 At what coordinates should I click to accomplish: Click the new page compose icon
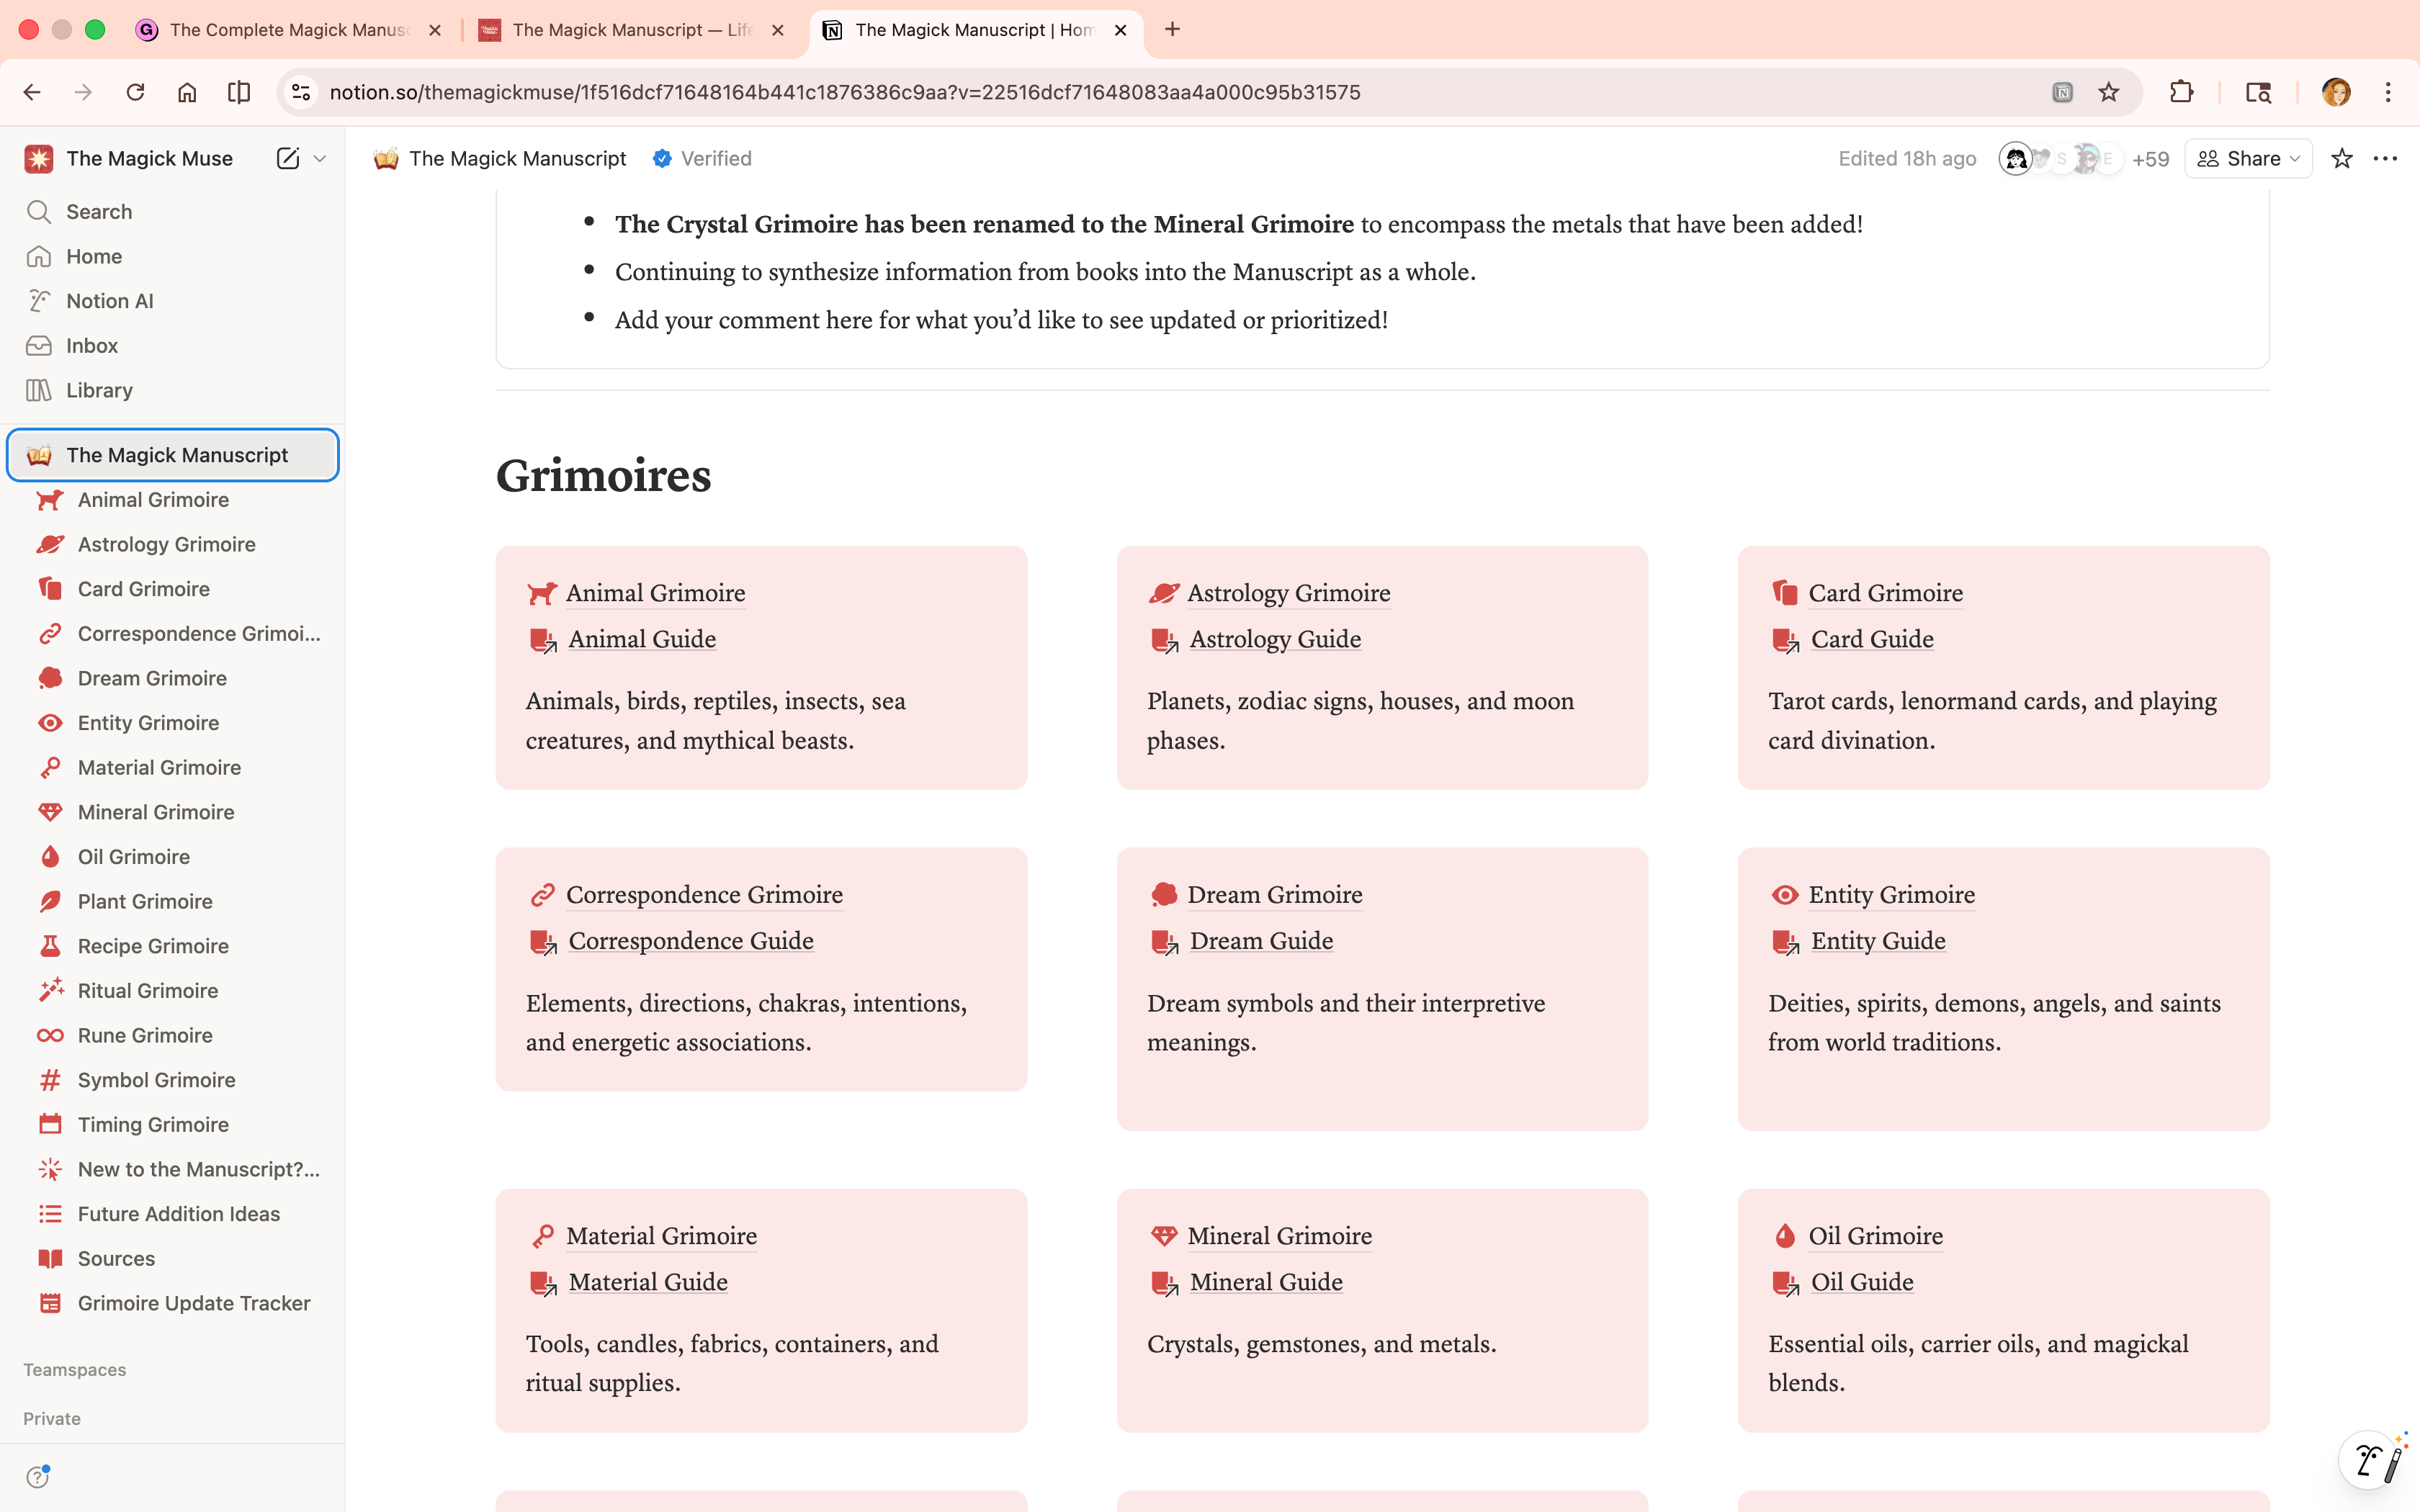click(287, 158)
